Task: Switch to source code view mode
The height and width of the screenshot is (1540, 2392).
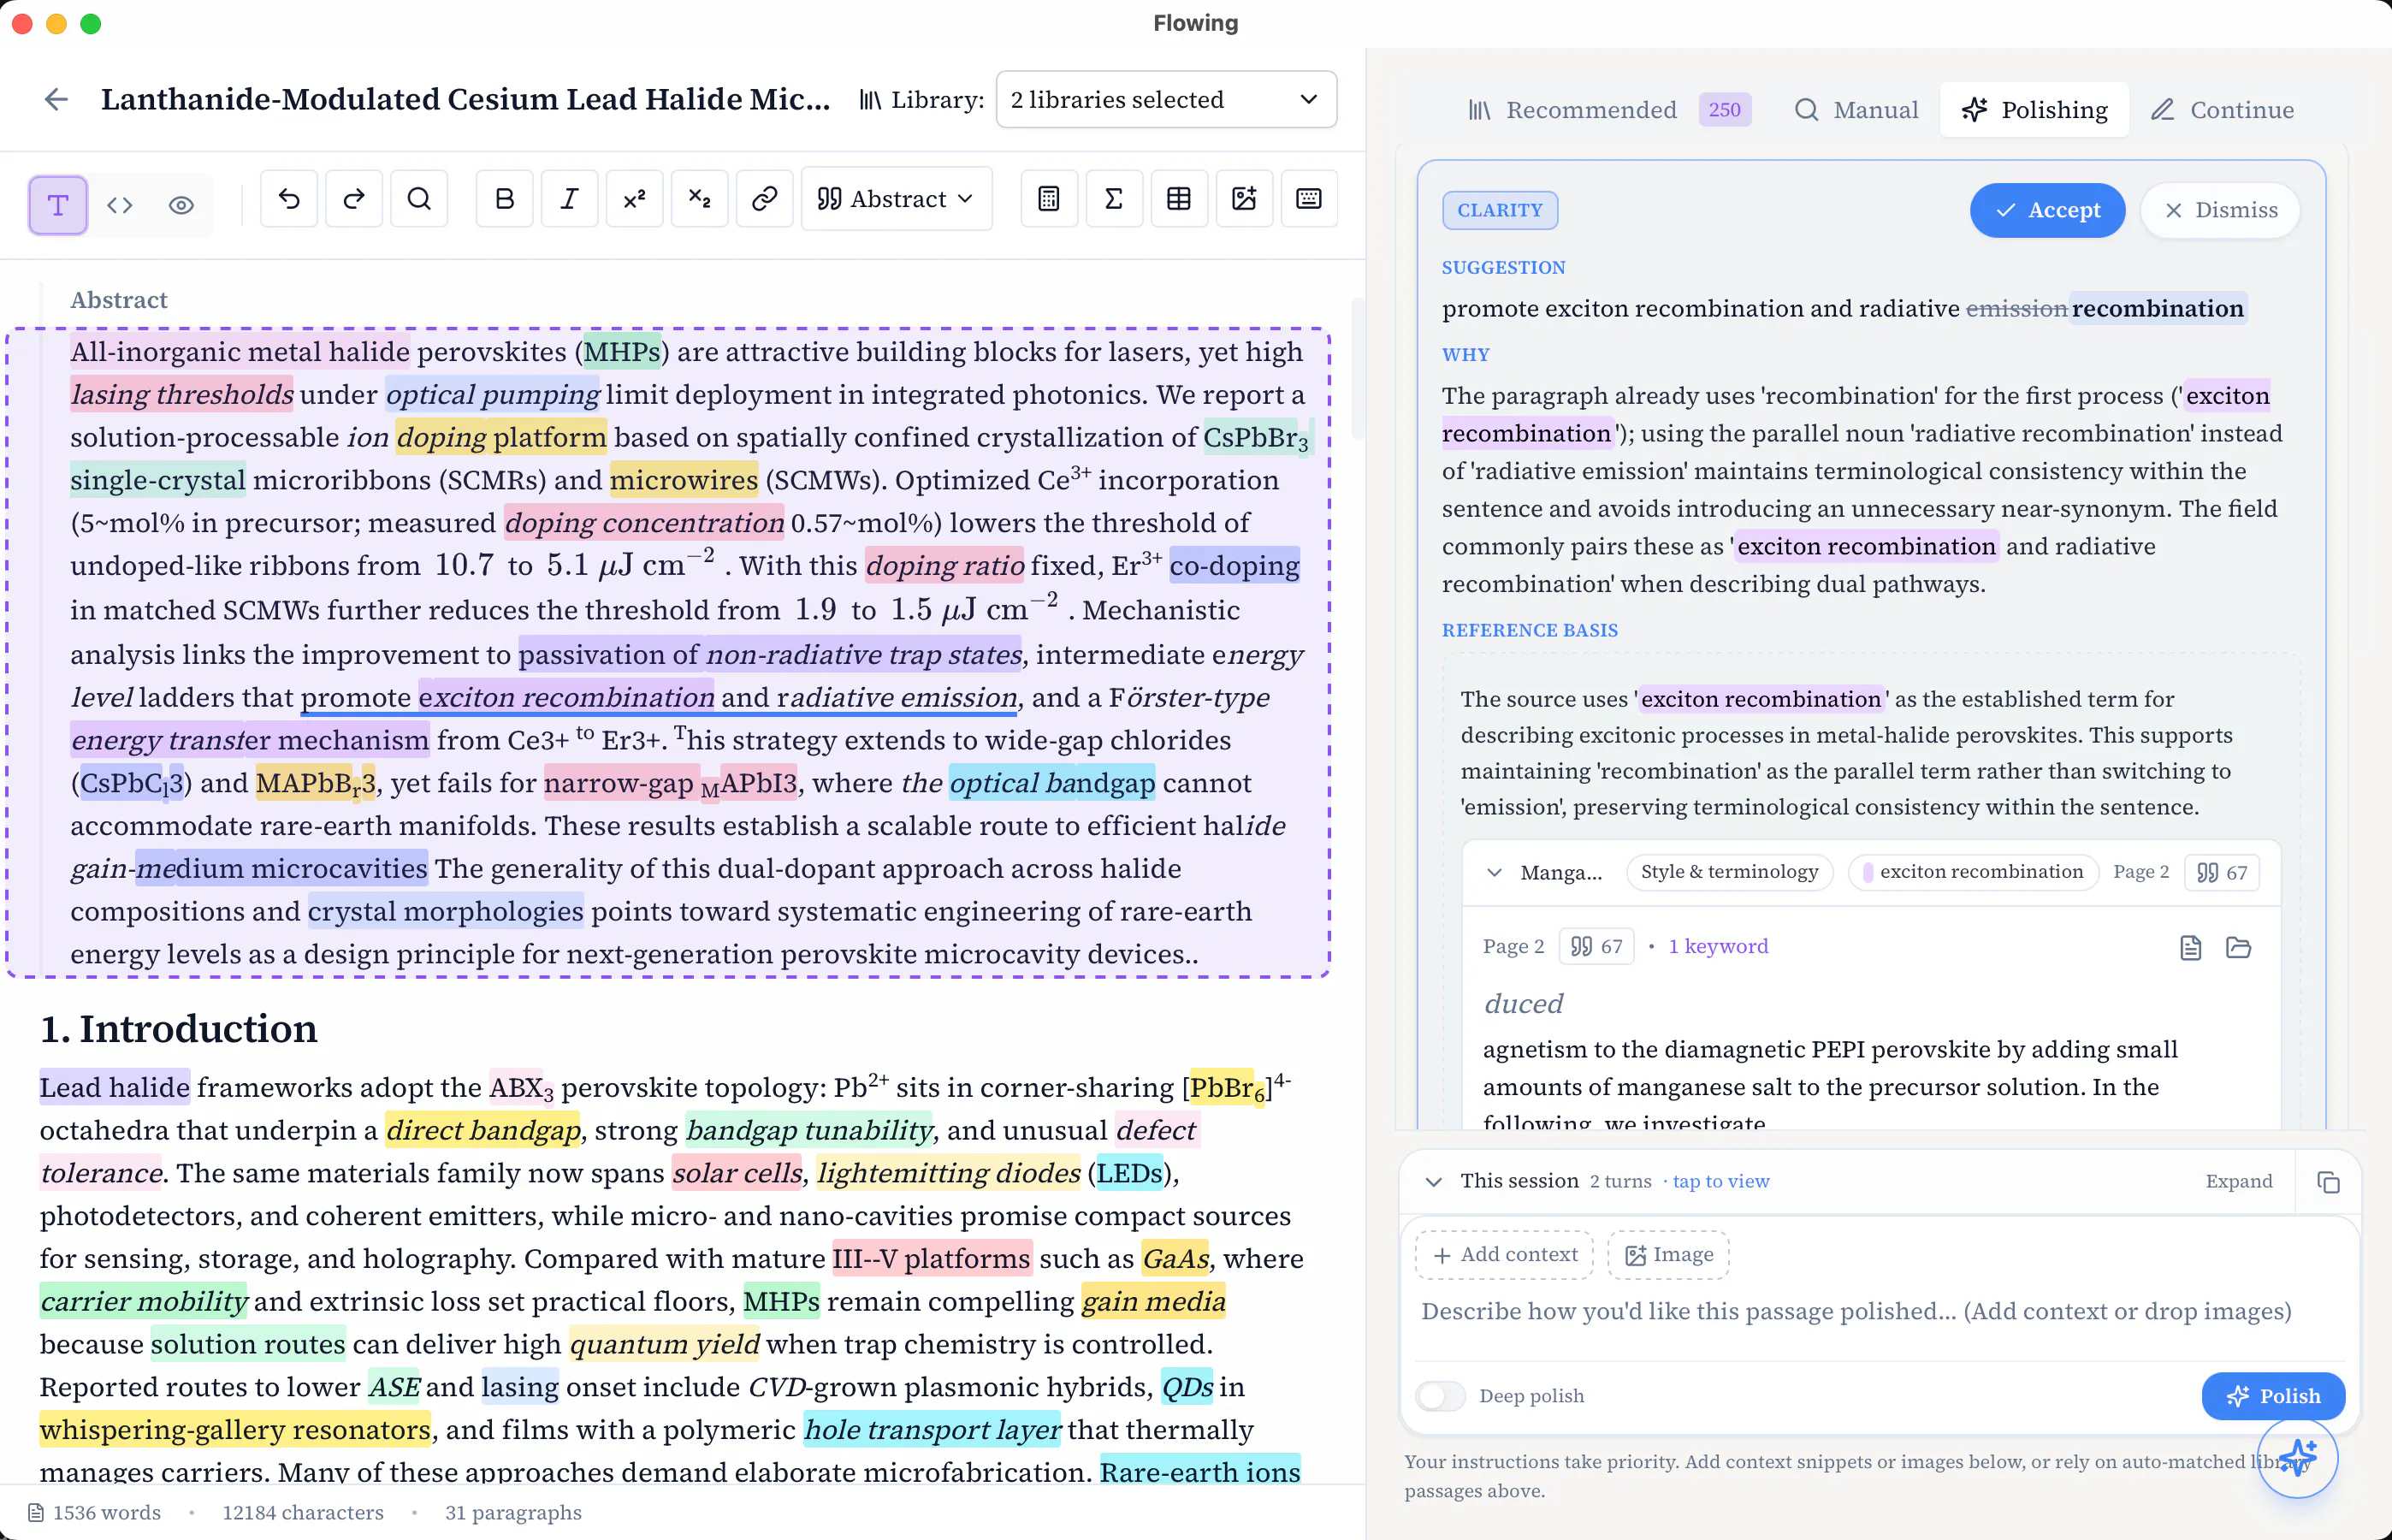Action: pyautogui.click(x=120, y=205)
